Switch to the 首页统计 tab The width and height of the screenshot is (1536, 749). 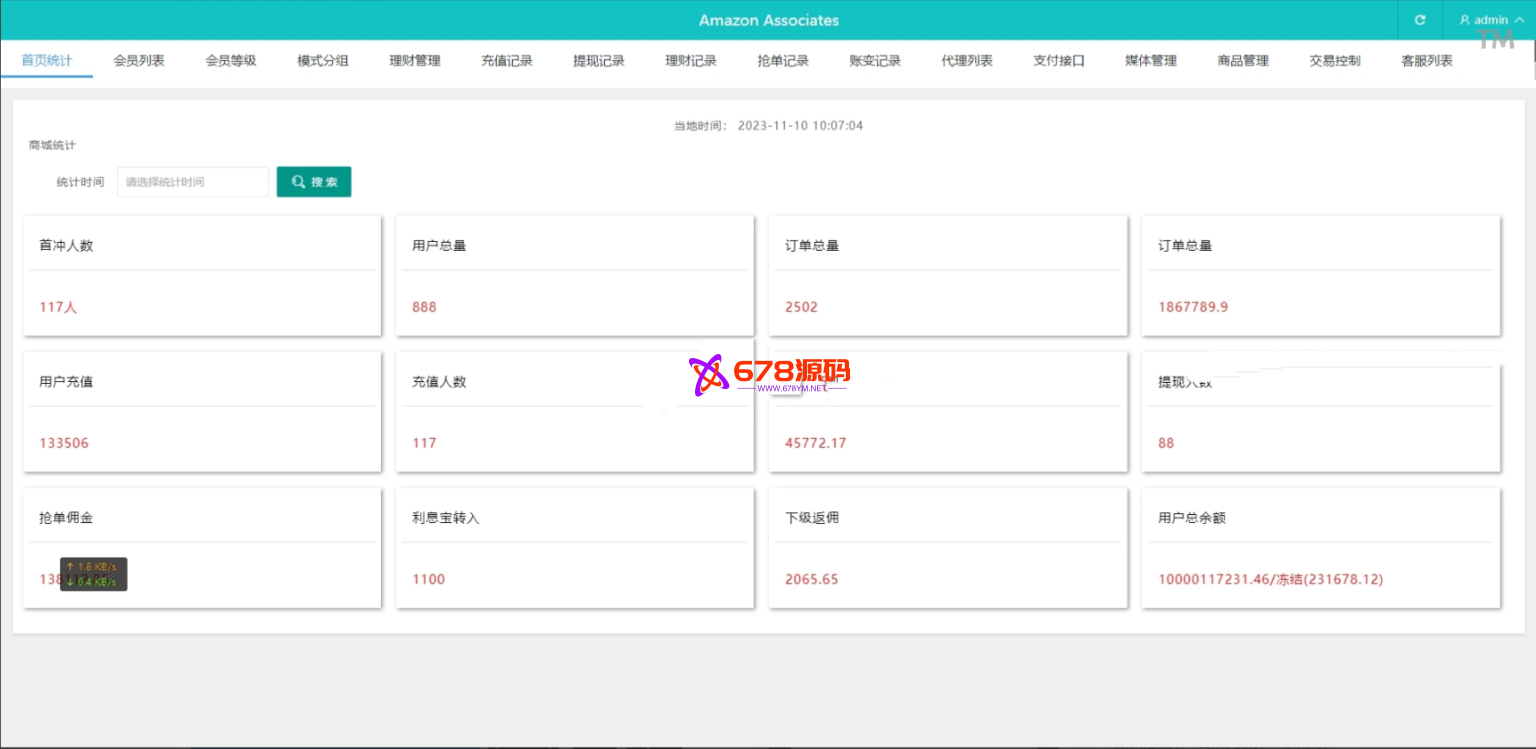[47, 61]
